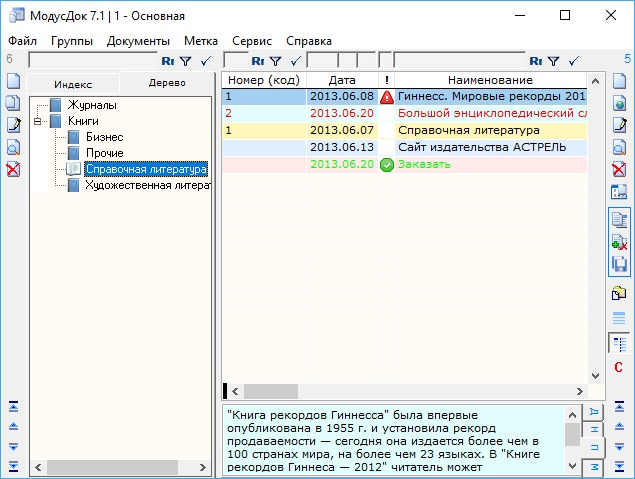Image resolution: width=635 pixels, height=479 pixels.
Task: Click the search magnifier icon in left toolbar
Action: 13,147
